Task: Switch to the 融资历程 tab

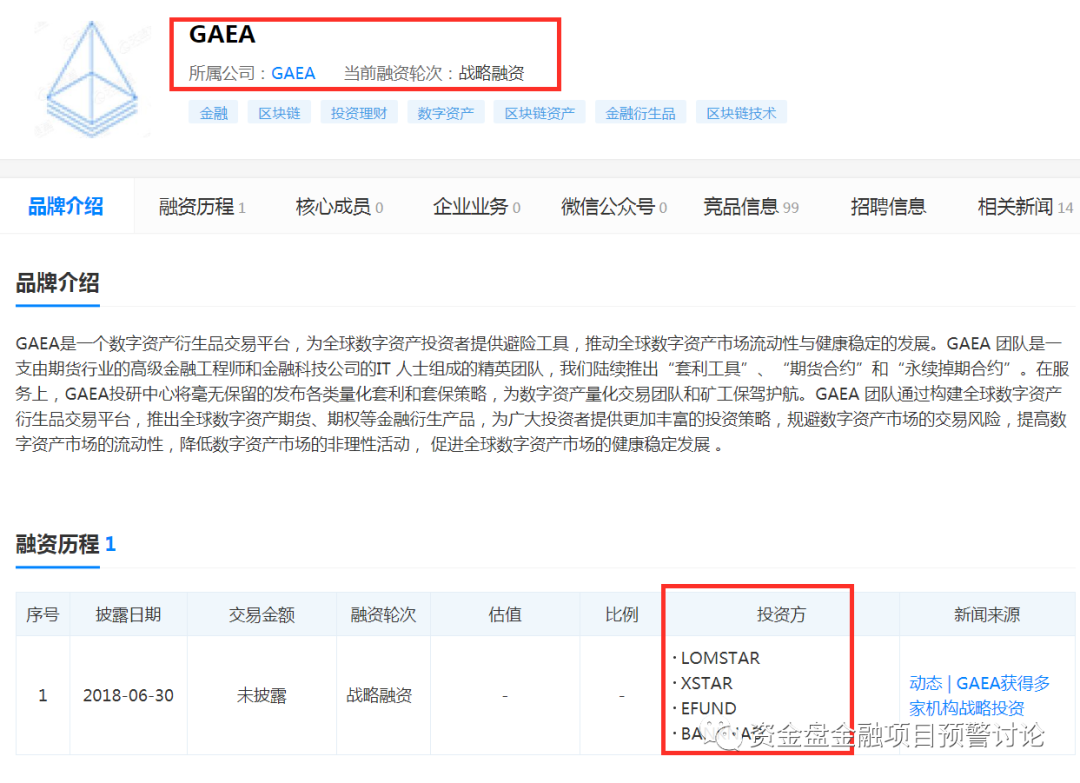Action: point(202,206)
